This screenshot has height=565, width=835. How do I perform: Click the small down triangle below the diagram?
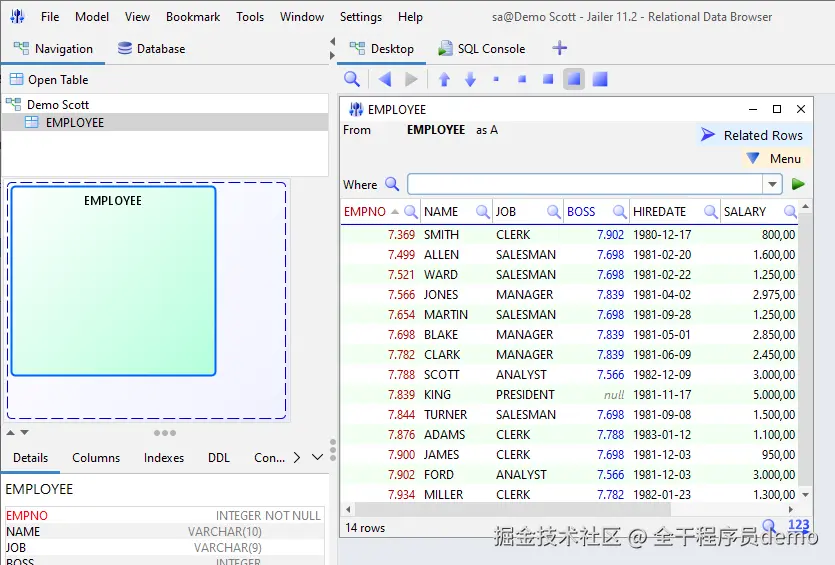coord(24,433)
